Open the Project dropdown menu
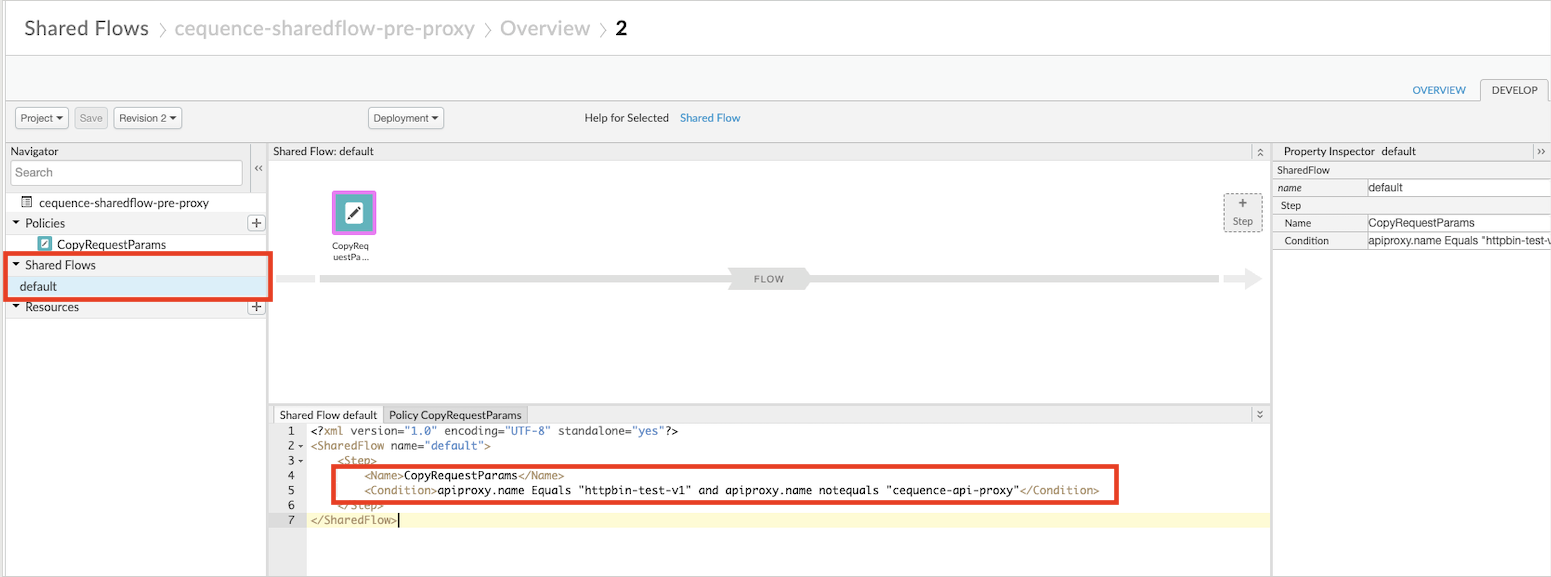This screenshot has width=1551, height=577. (42, 118)
